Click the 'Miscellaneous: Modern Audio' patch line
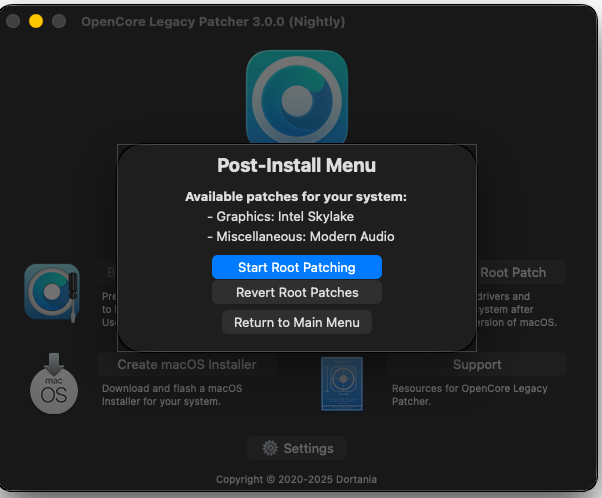This screenshot has width=602, height=498. (x=301, y=237)
